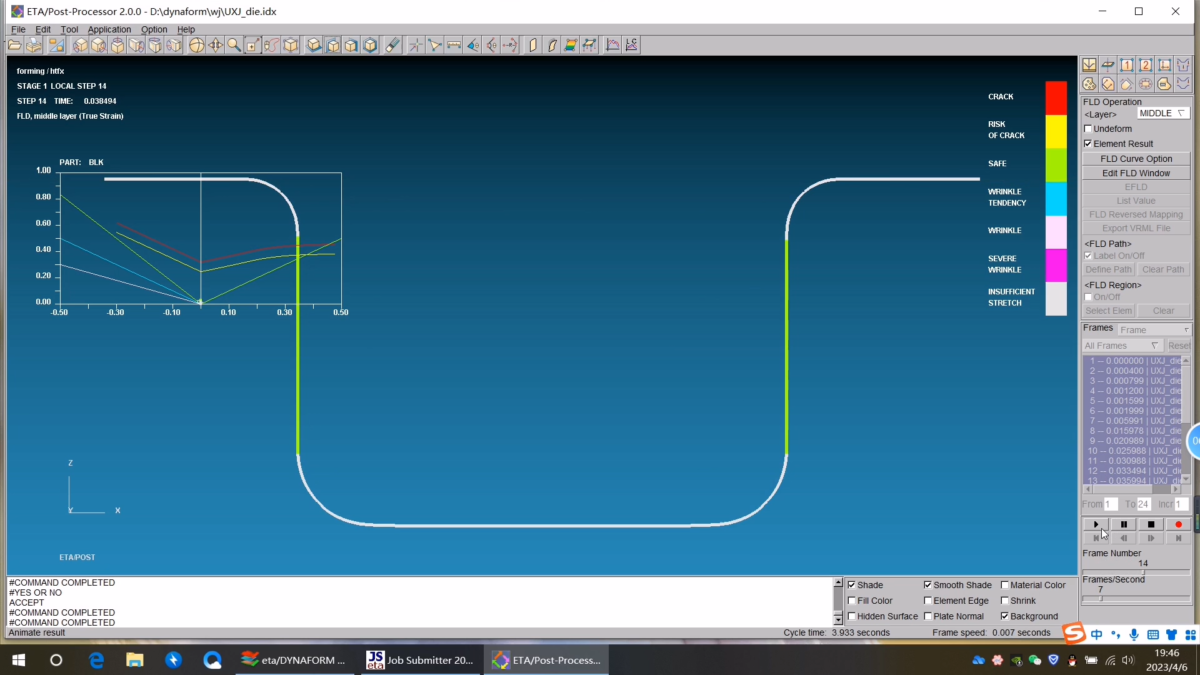Open the Tool menu

pos(69,29)
